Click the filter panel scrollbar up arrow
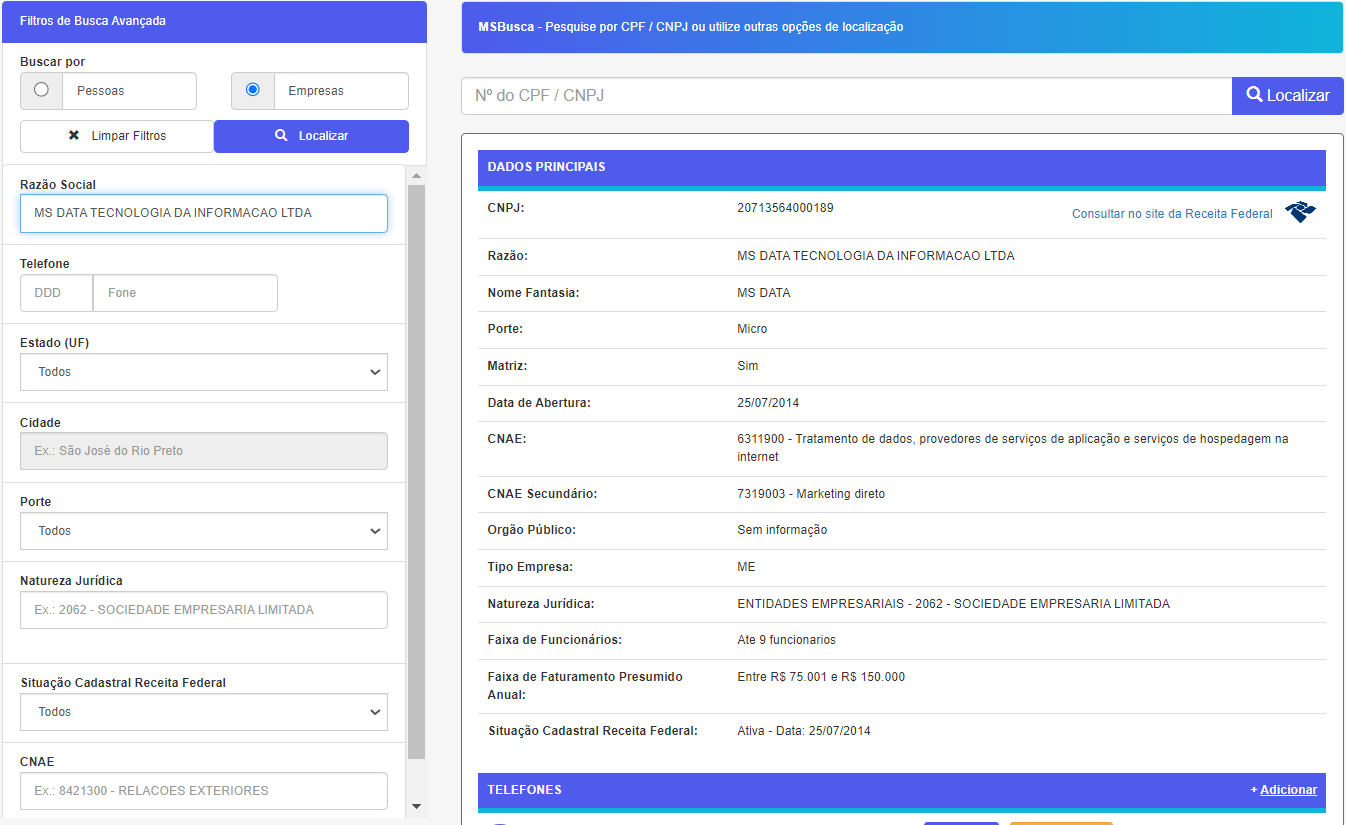The image size is (1346, 825). coord(416,175)
